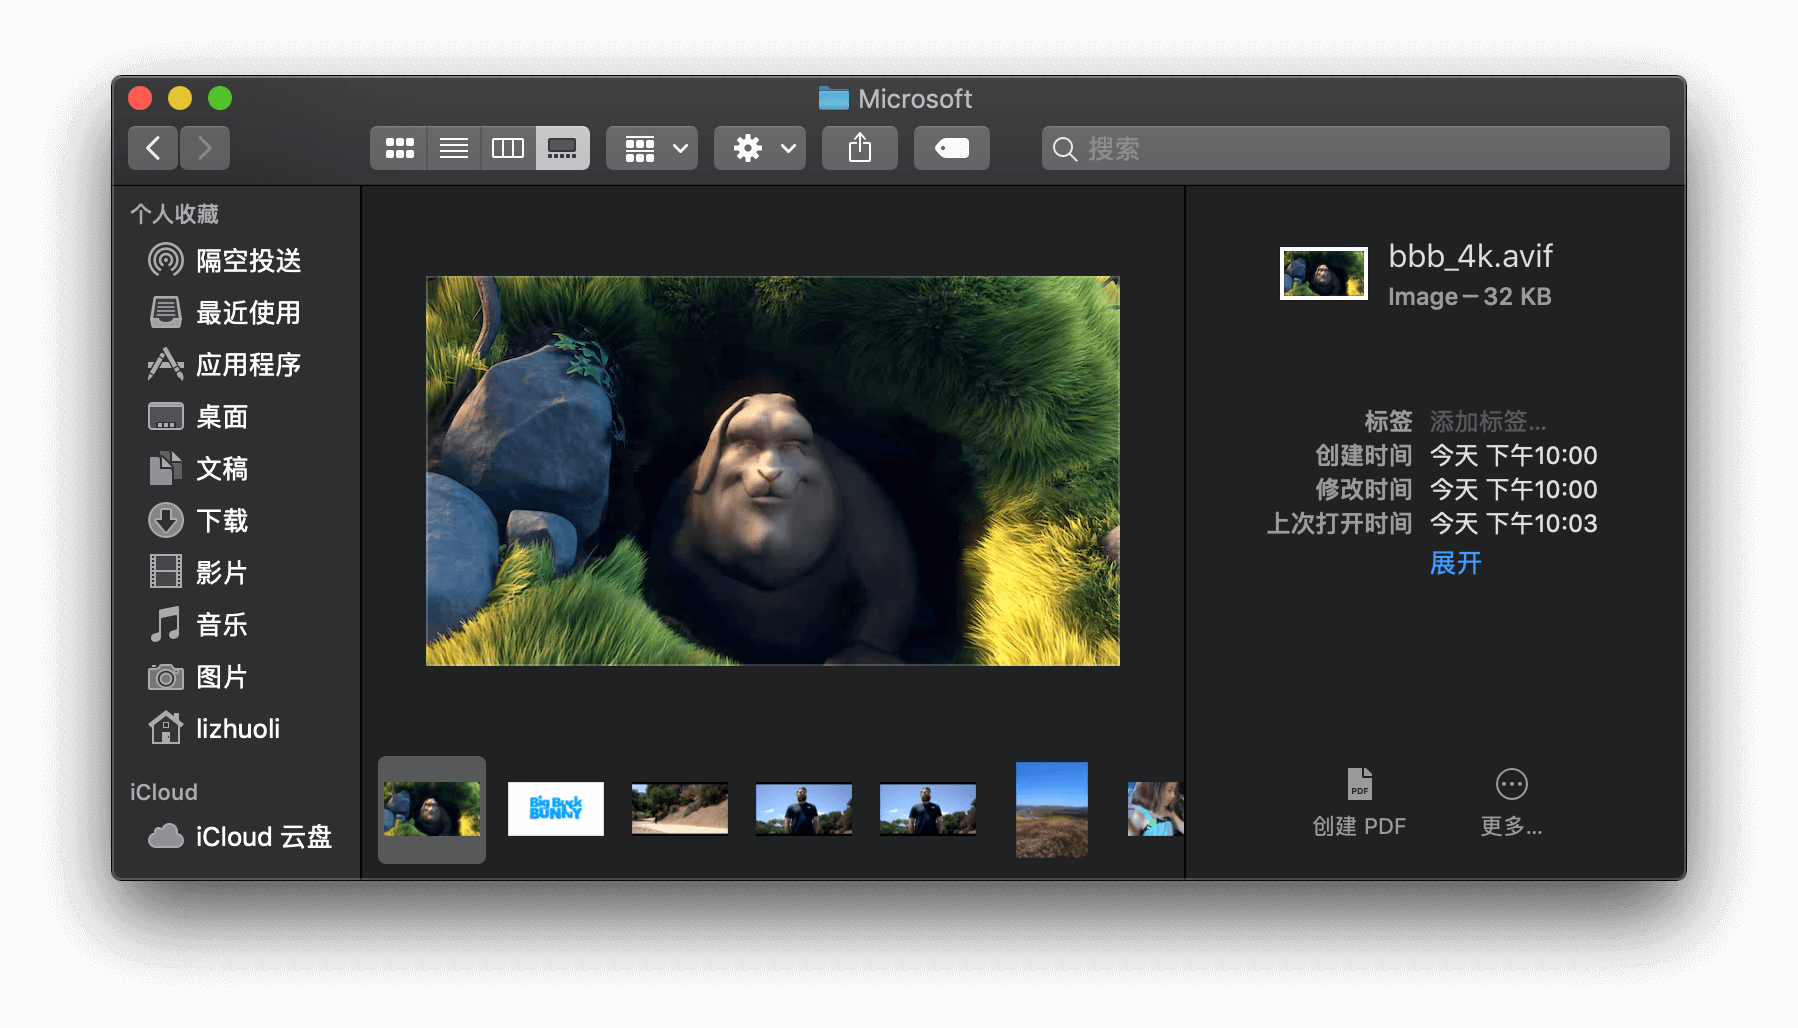Go back with the left chevron button

coord(153,148)
